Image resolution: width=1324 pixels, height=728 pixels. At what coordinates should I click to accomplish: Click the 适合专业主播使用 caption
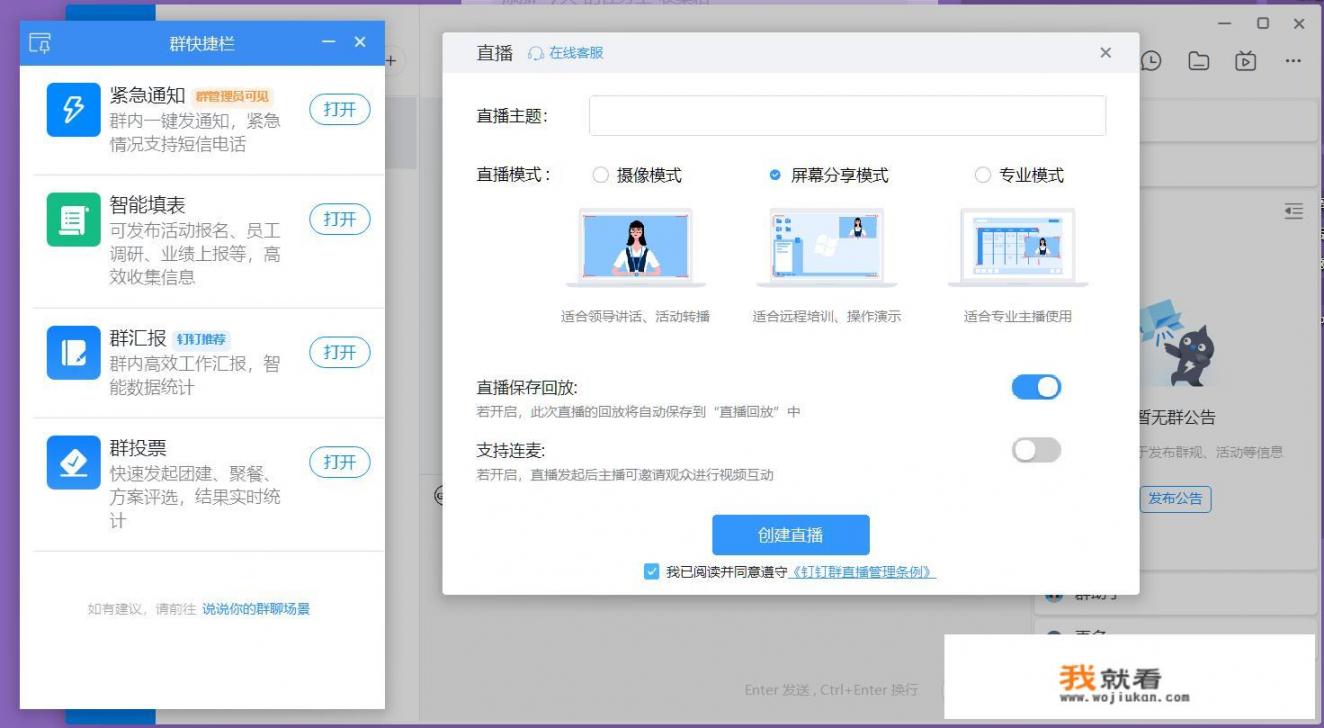tap(1018, 317)
